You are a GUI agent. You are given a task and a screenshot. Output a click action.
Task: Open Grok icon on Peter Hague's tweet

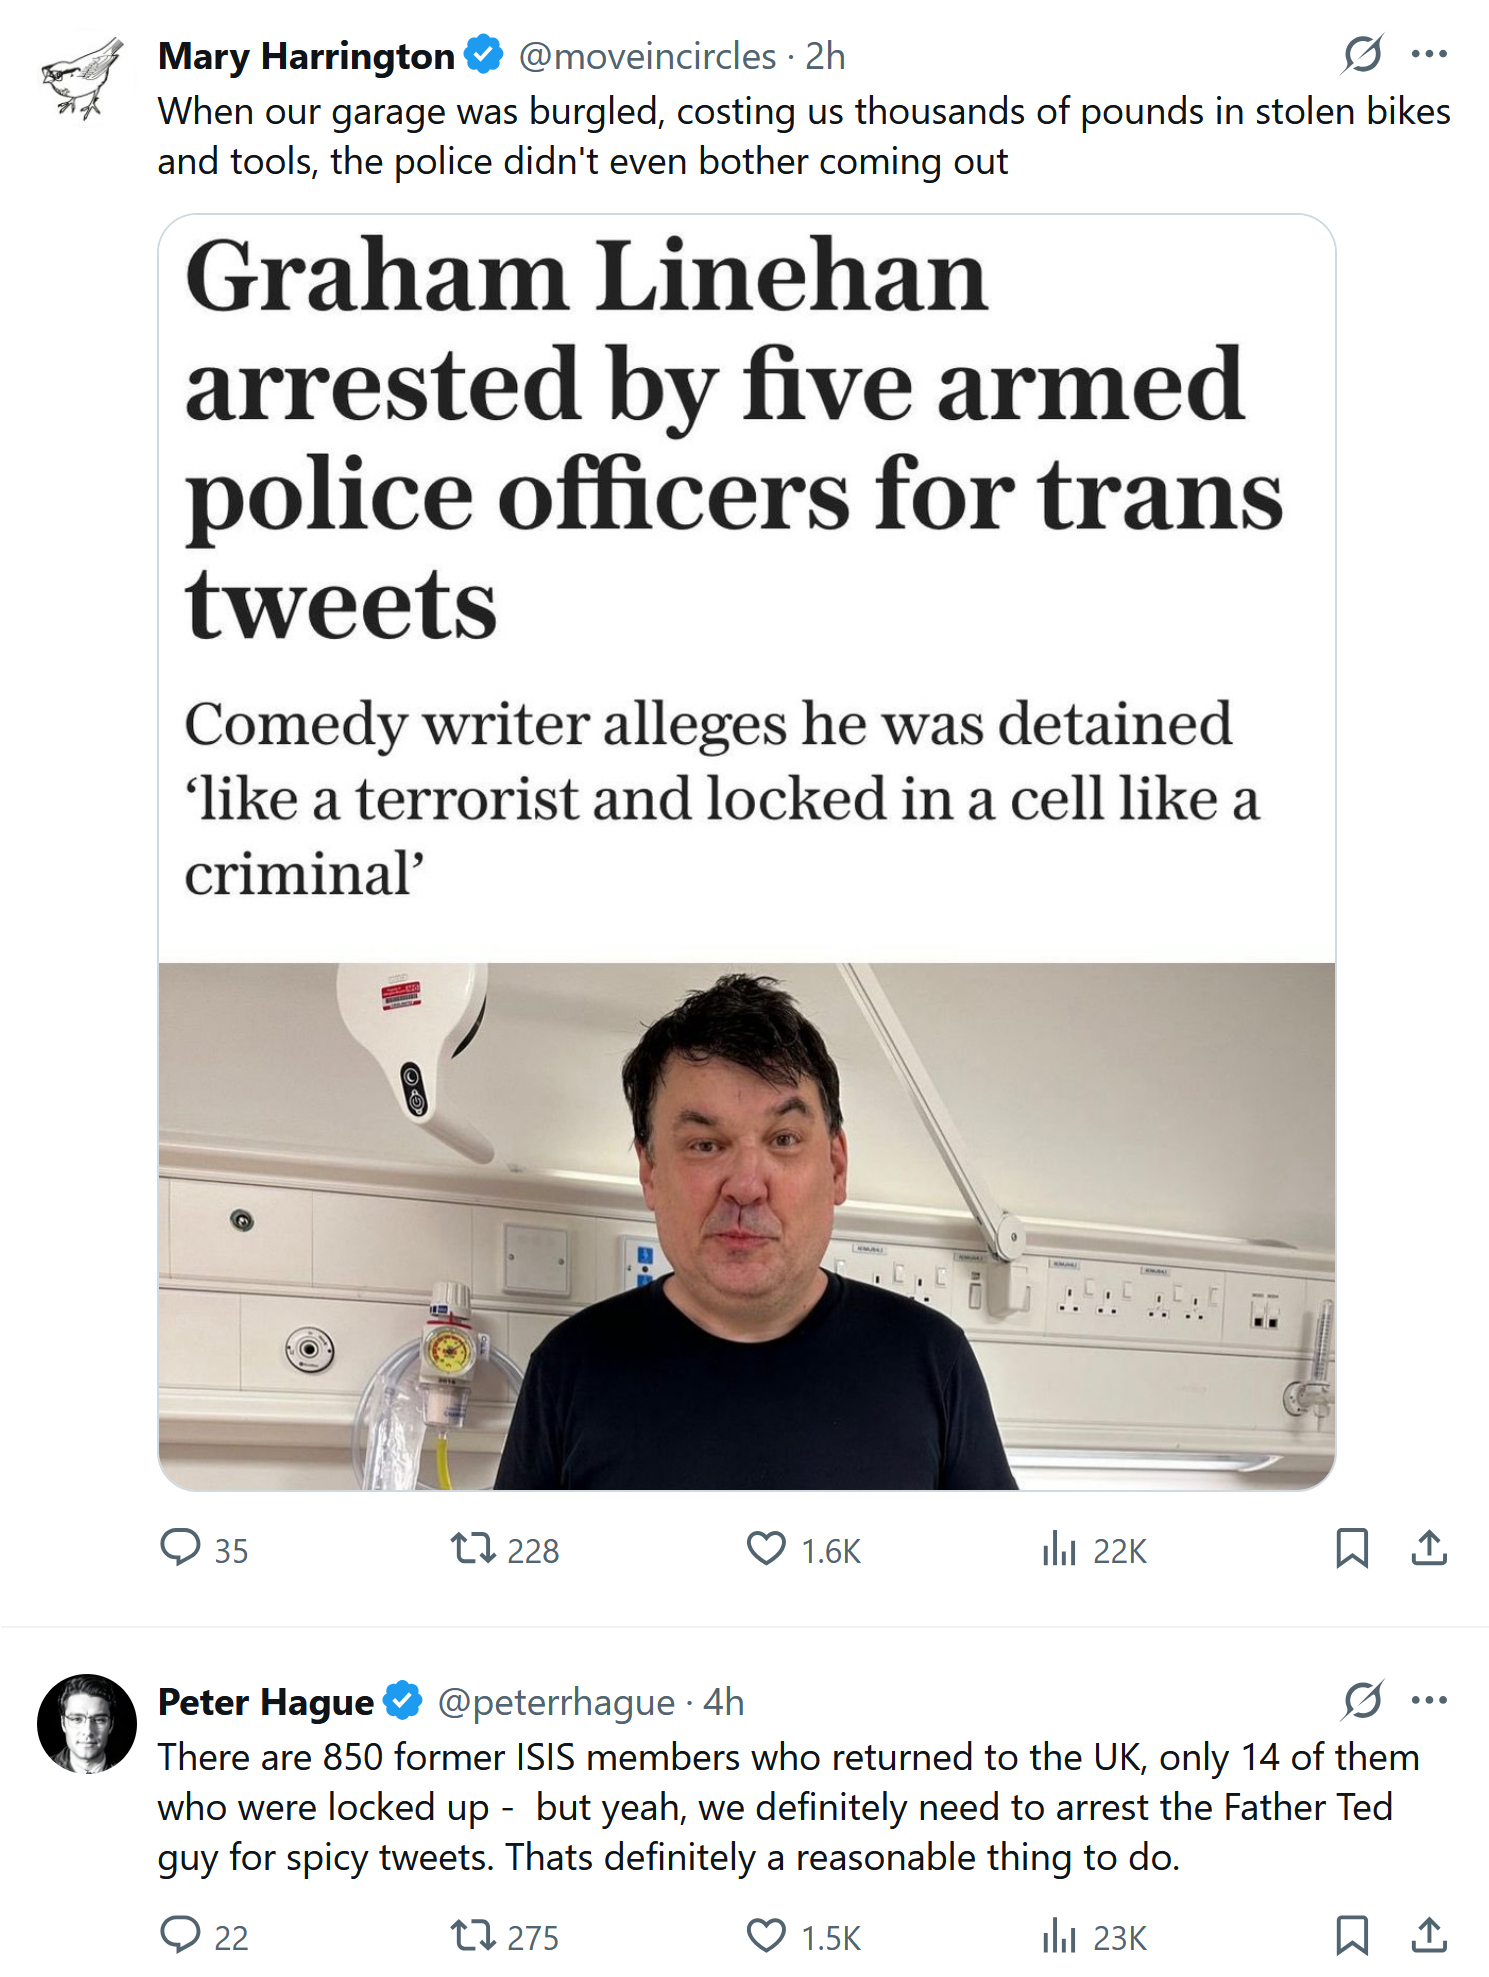(1362, 1700)
